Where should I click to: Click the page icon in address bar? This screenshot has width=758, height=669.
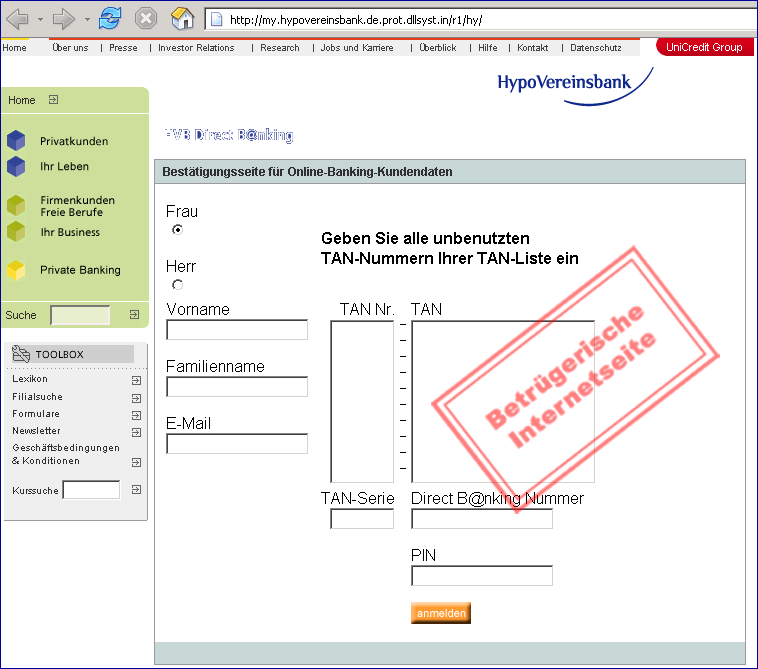(x=217, y=20)
